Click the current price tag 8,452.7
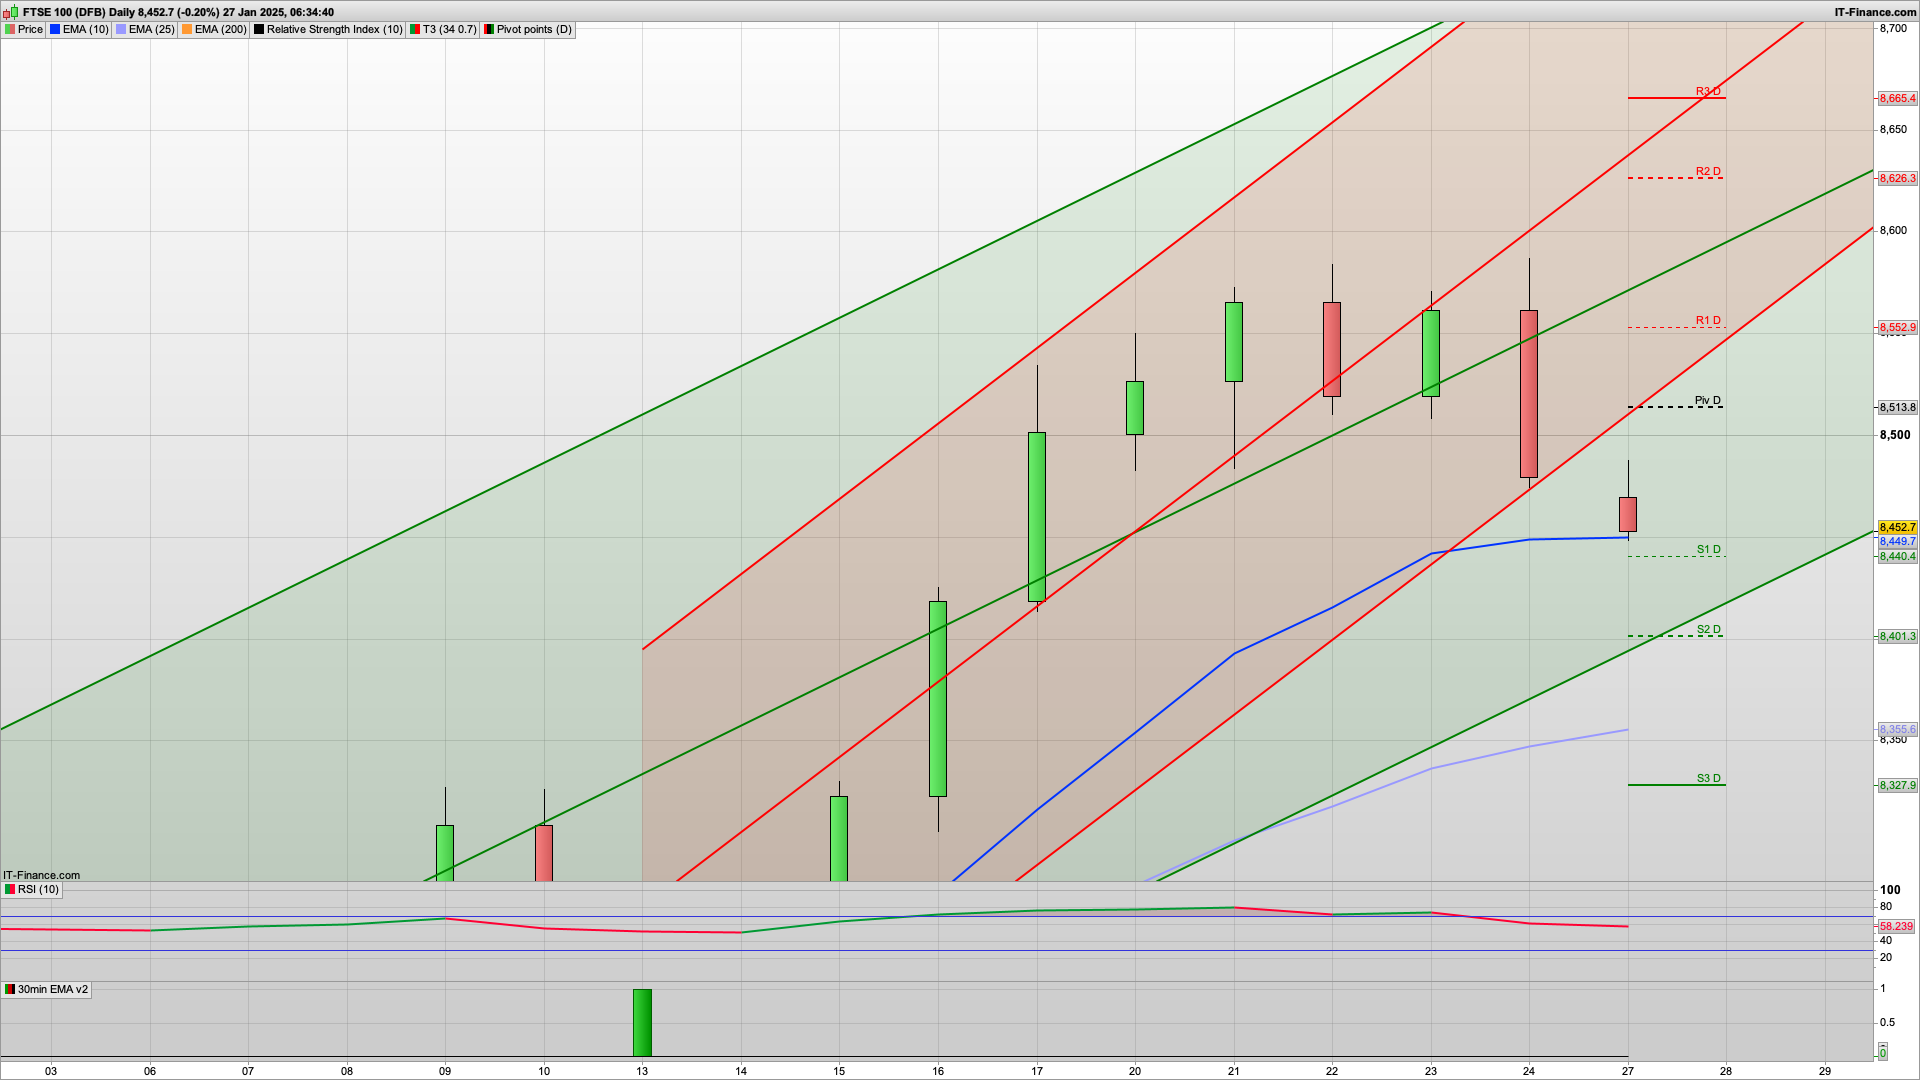Image resolution: width=1920 pixels, height=1080 pixels. point(1897,527)
